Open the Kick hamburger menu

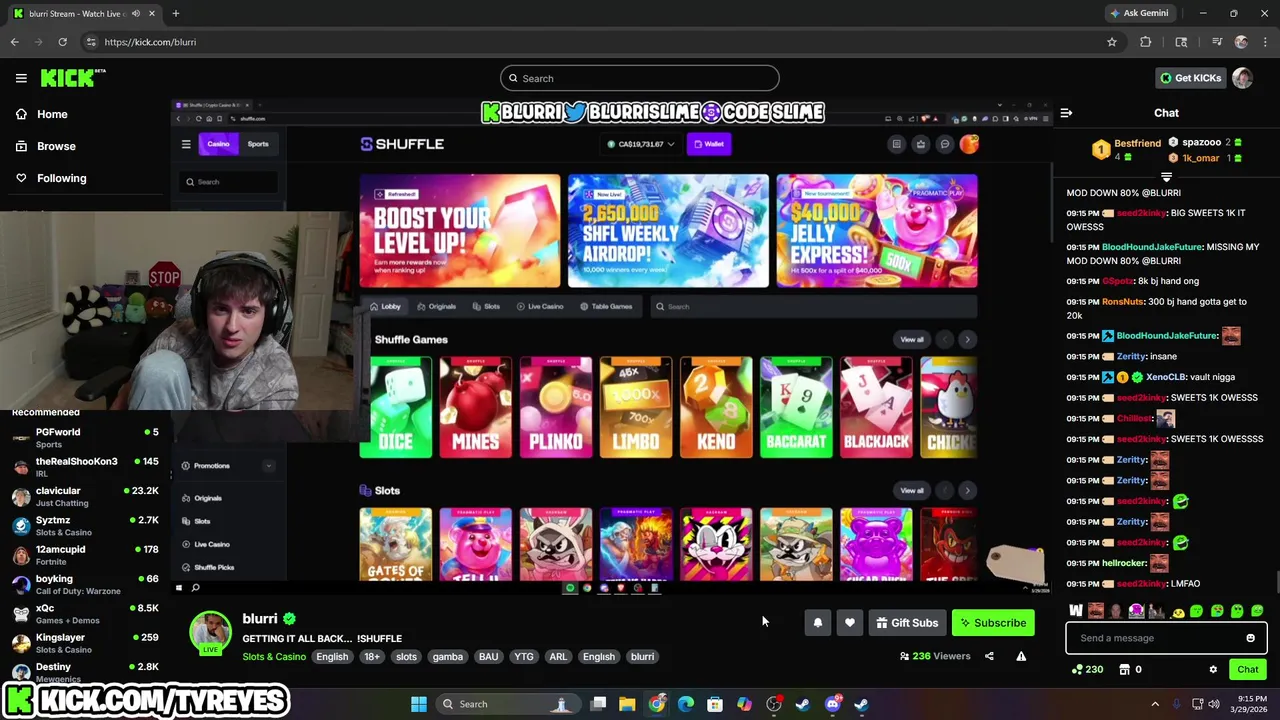pyautogui.click(x=21, y=78)
